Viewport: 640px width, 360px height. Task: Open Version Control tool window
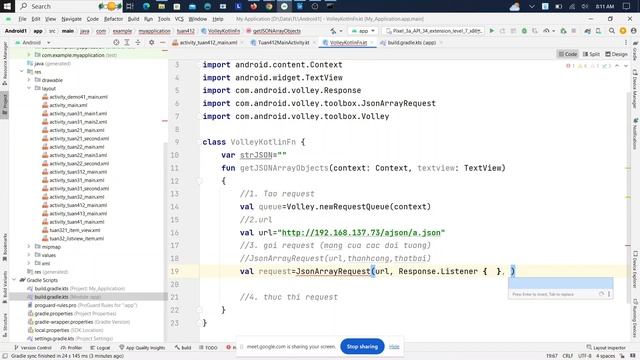(33, 348)
